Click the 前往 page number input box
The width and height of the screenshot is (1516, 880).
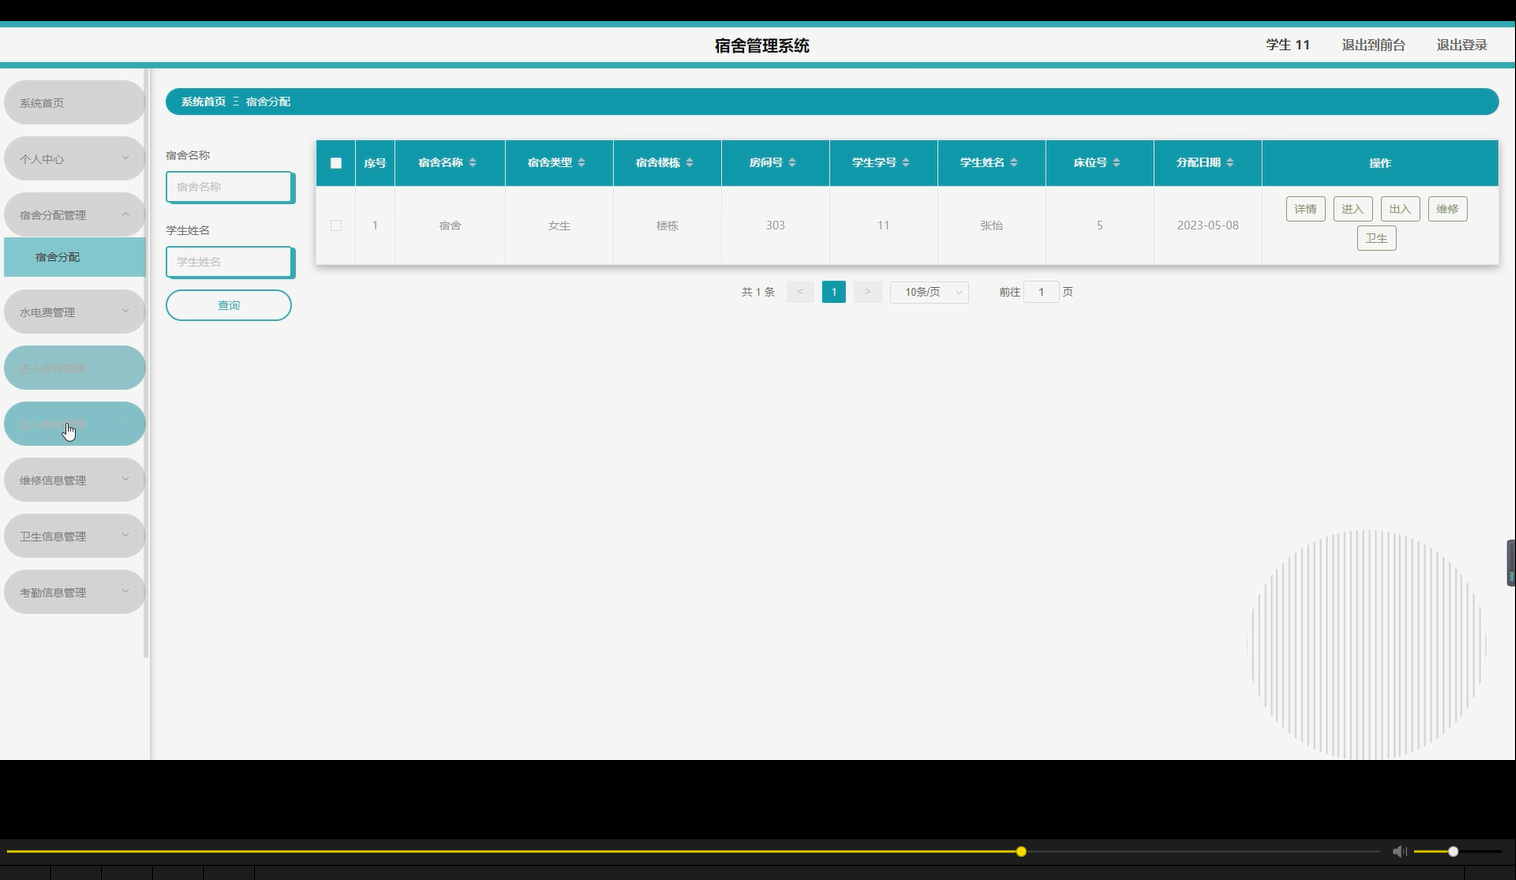1041,292
